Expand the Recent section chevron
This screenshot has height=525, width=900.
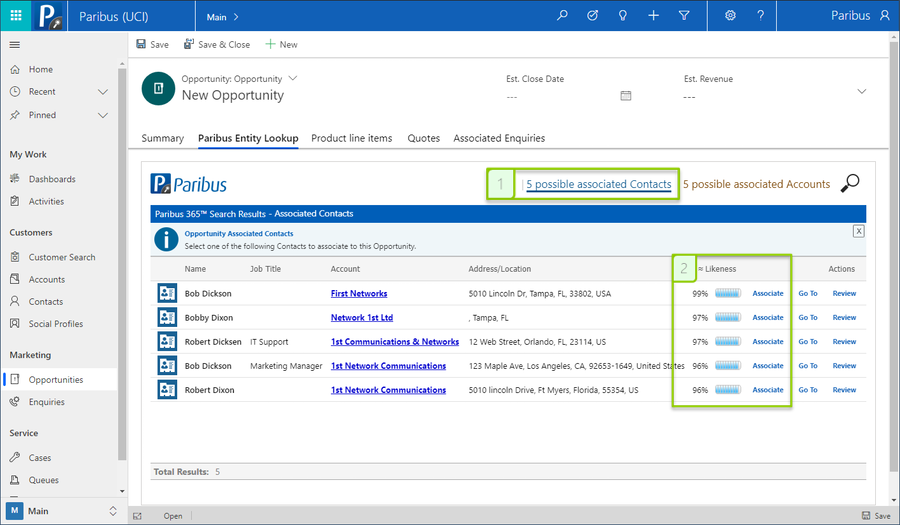[x=103, y=92]
